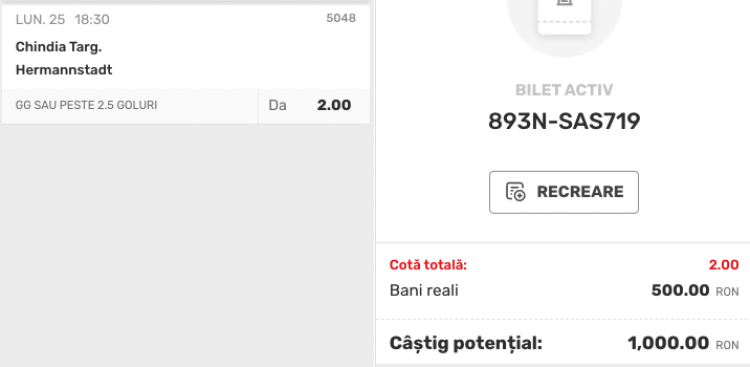The width and height of the screenshot is (750, 367).
Task: Open the Hermannstadt team name
Action: pyautogui.click(x=64, y=70)
